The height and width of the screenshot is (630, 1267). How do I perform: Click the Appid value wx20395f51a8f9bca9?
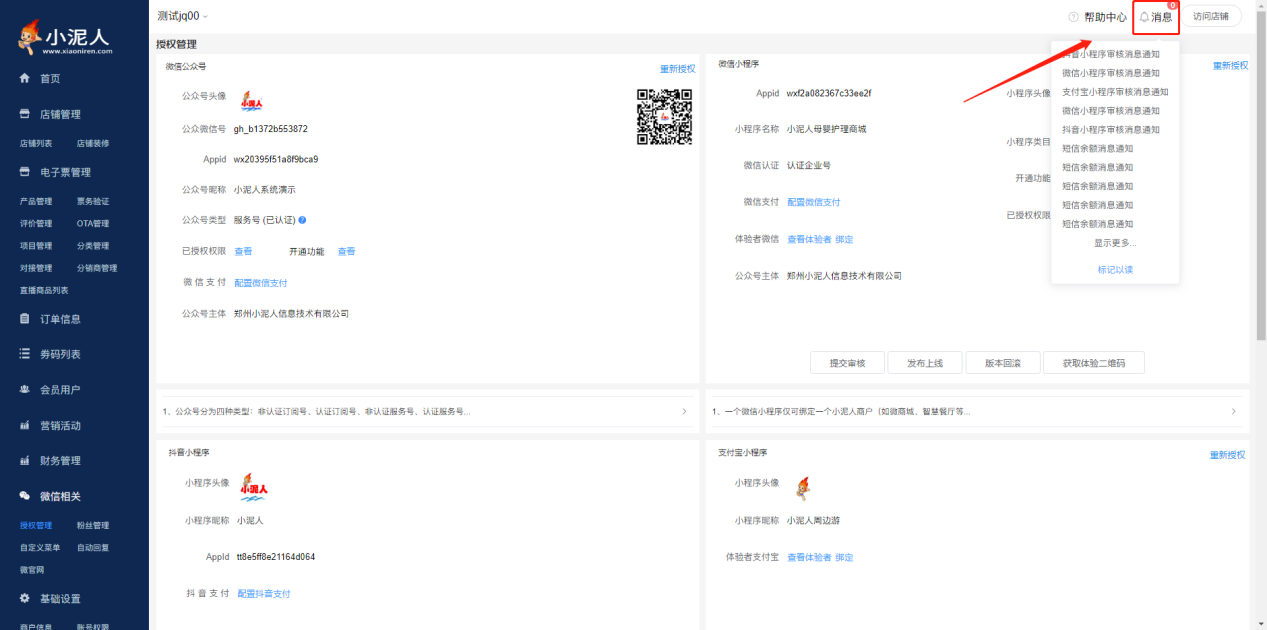(276, 159)
